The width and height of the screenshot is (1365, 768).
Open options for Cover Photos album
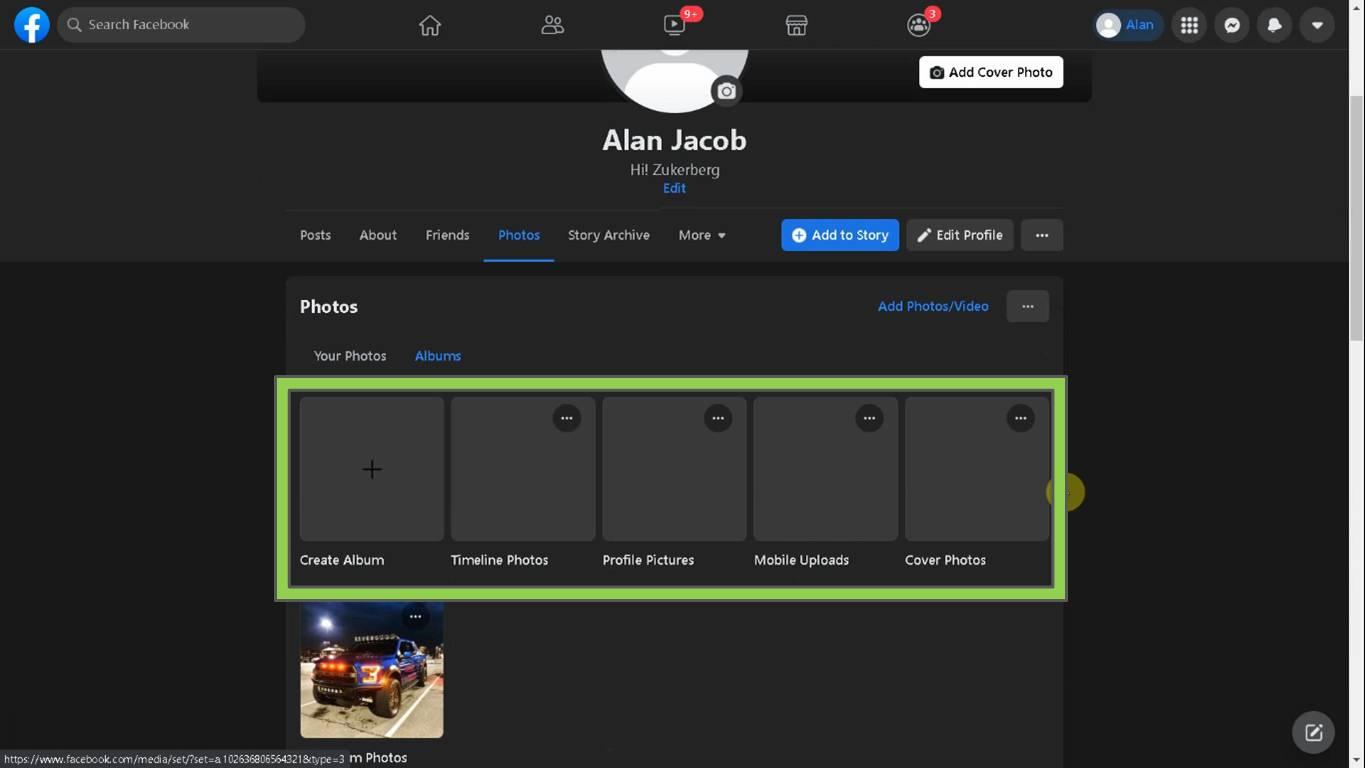(x=1020, y=418)
